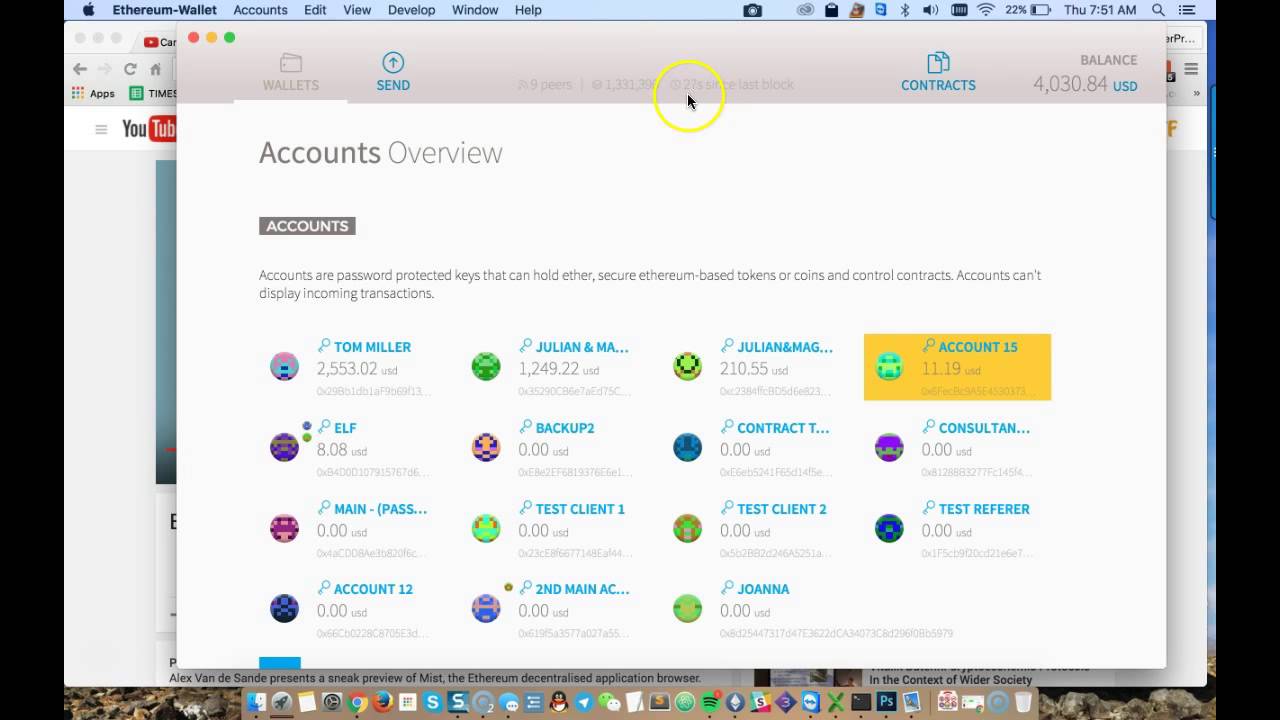Viewport: 1280px width, 720px height.
Task: Open the Trash in the Dock
Action: point(1023,703)
